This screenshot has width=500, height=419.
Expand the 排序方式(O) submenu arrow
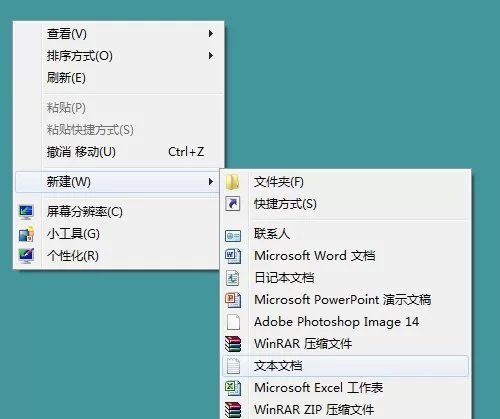[x=211, y=56]
